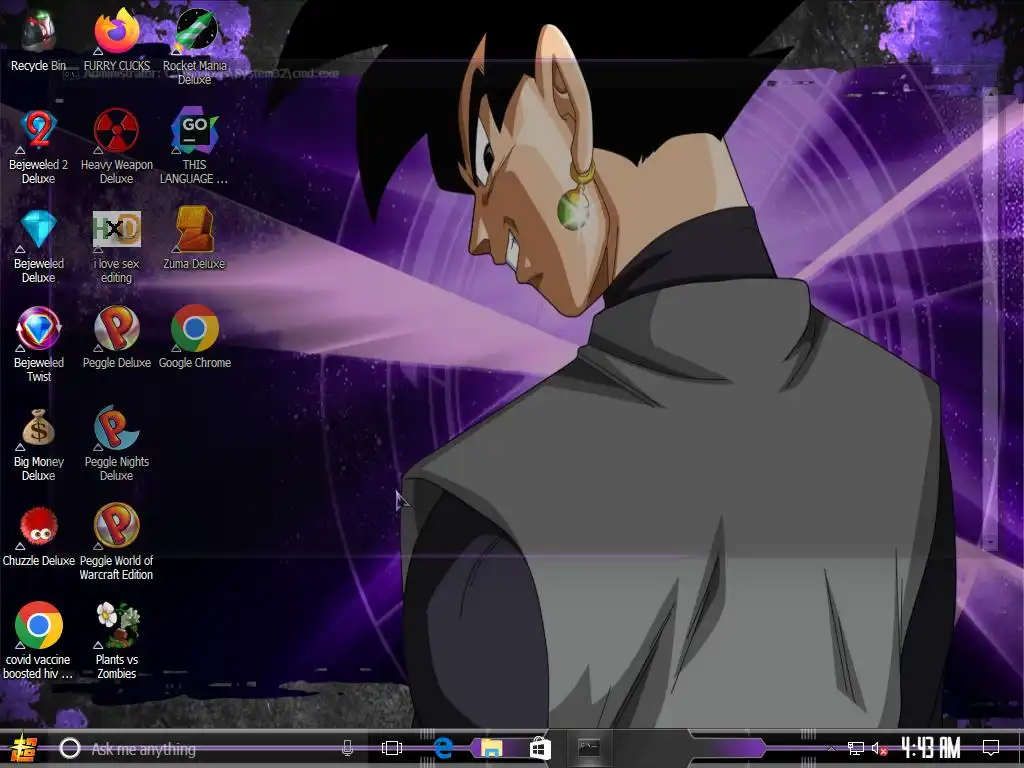Switch to the Command Prompt taskbar window
This screenshot has height=768, width=1024.
click(x=589, y=748)
